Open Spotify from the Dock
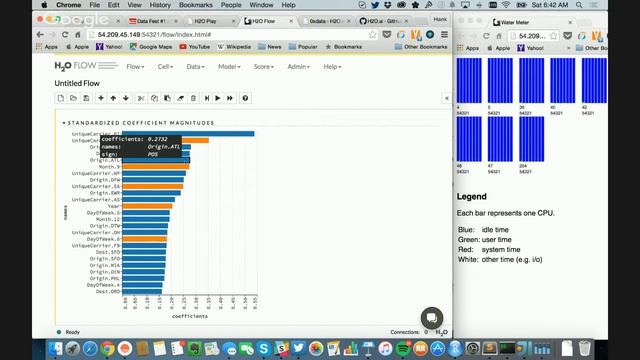The image size is (640, 360). tap(403, 349)
